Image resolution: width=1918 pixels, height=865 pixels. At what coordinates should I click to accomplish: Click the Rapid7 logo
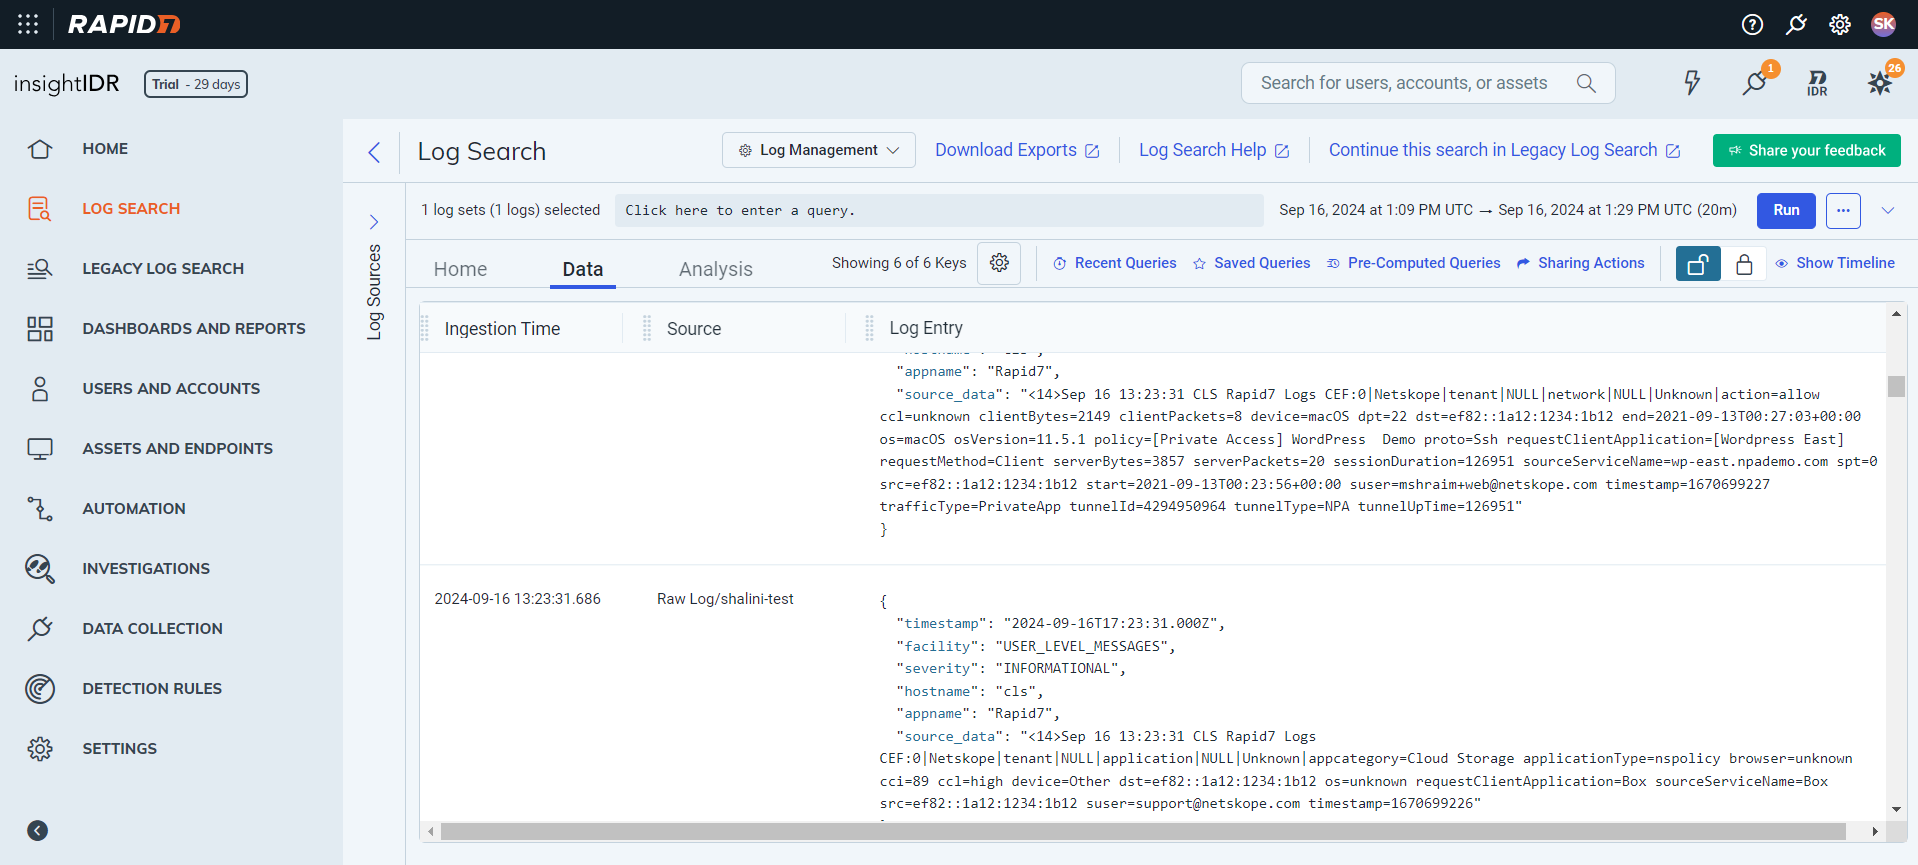click(124, 24)
